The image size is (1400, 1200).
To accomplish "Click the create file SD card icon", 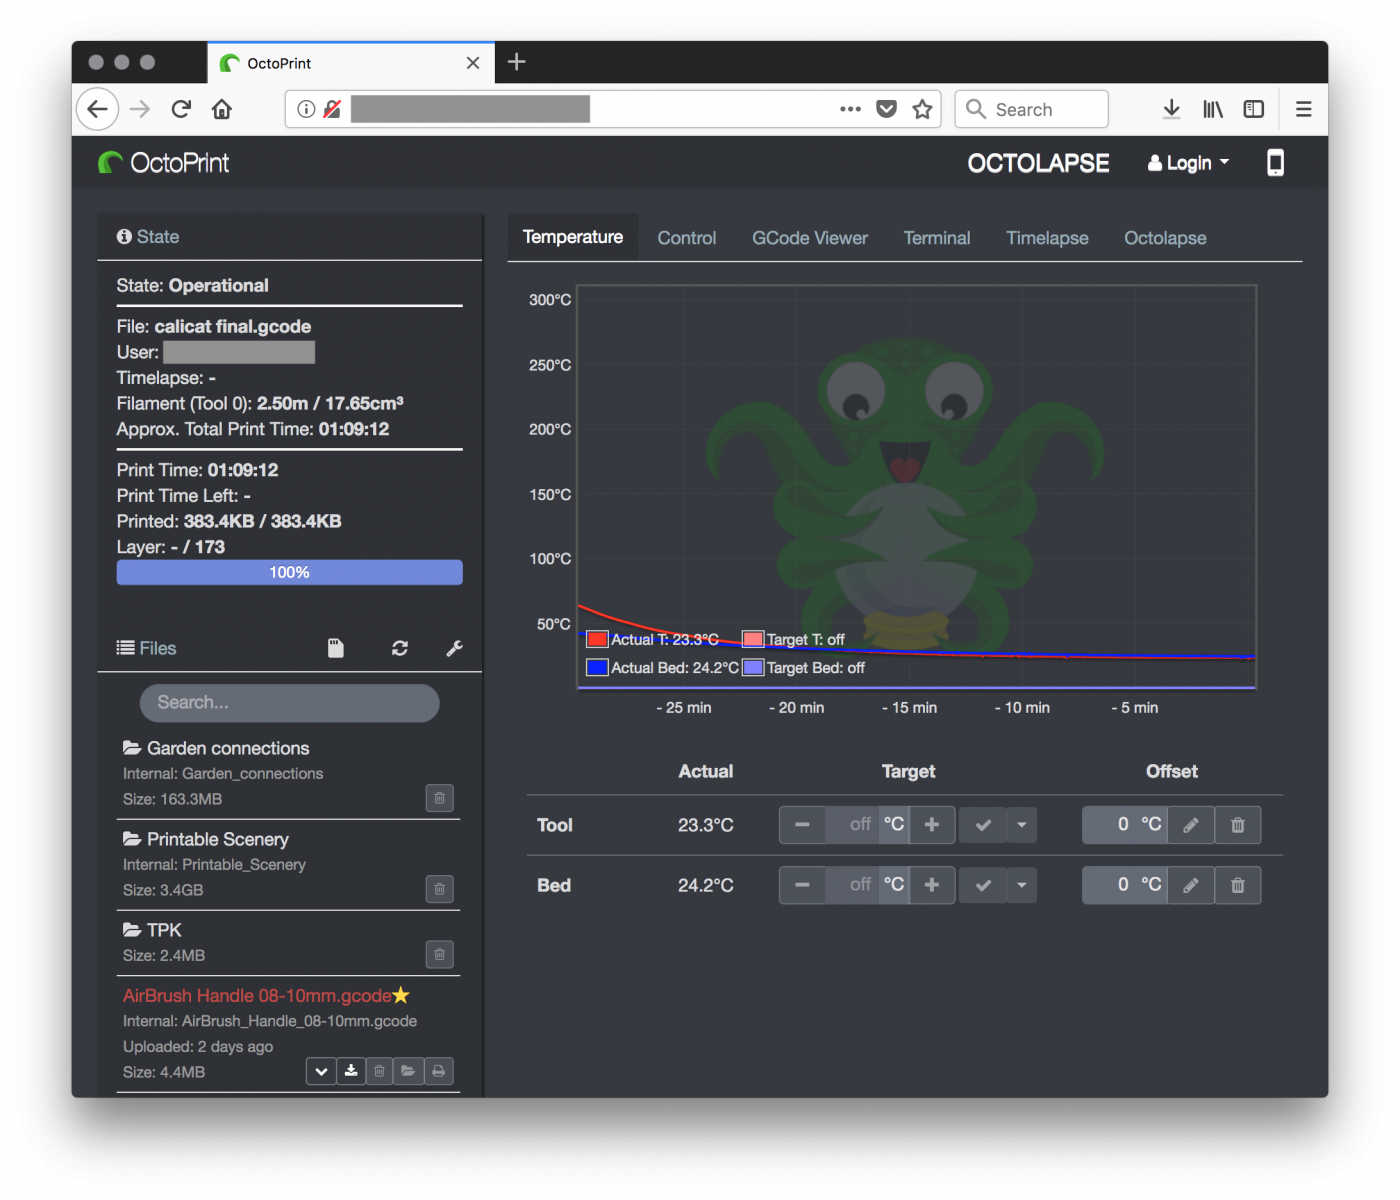I will (x=336, y=648).
